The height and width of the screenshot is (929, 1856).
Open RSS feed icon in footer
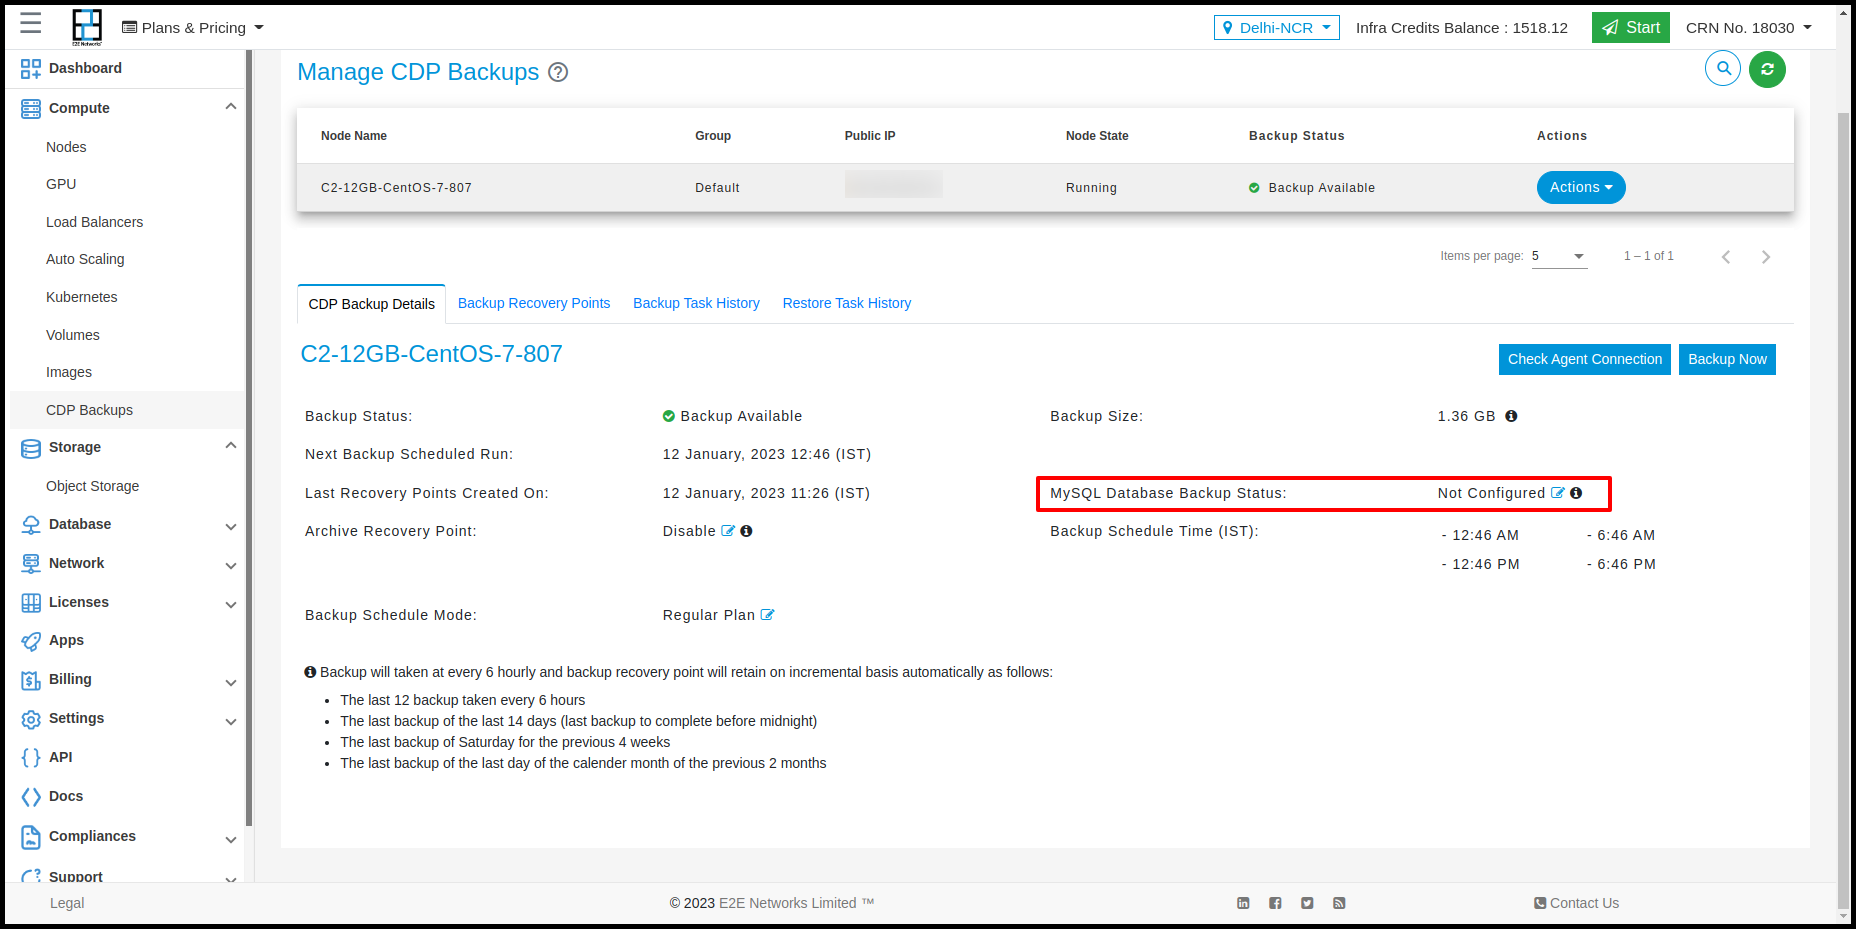pyautogui.click(x=1339, y=903)
